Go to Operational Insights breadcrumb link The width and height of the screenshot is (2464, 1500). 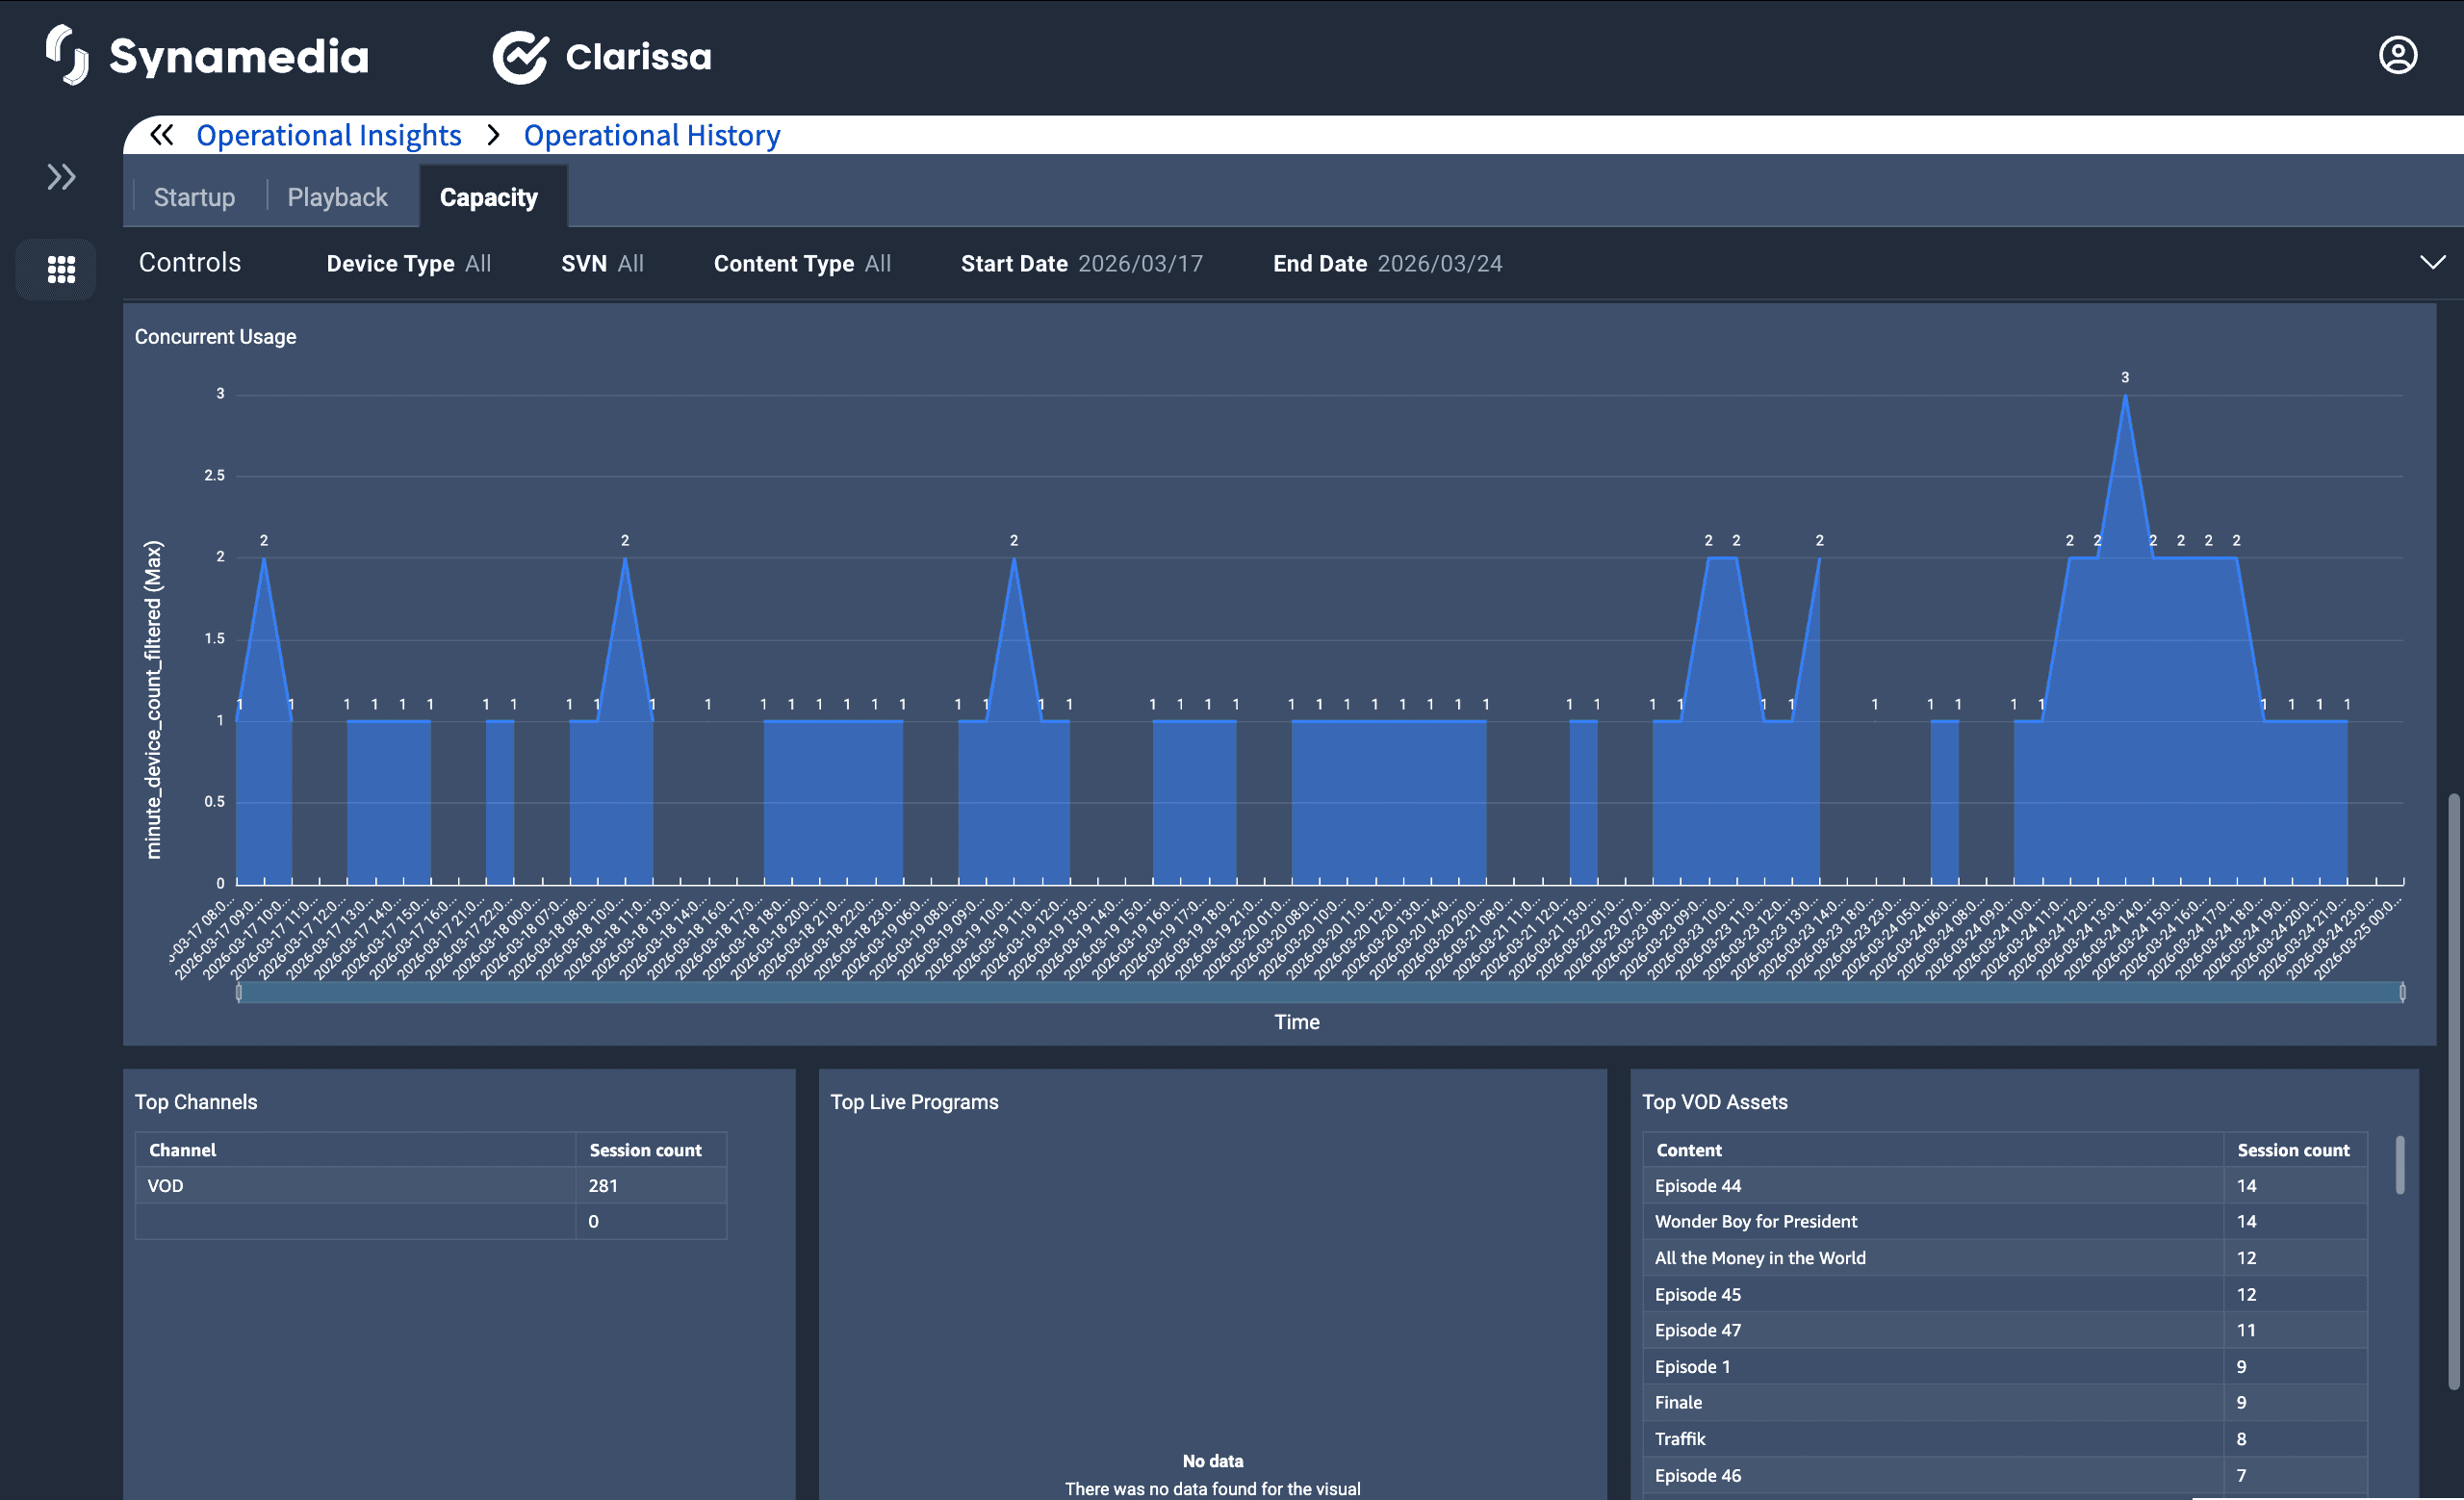coord(328,135)
